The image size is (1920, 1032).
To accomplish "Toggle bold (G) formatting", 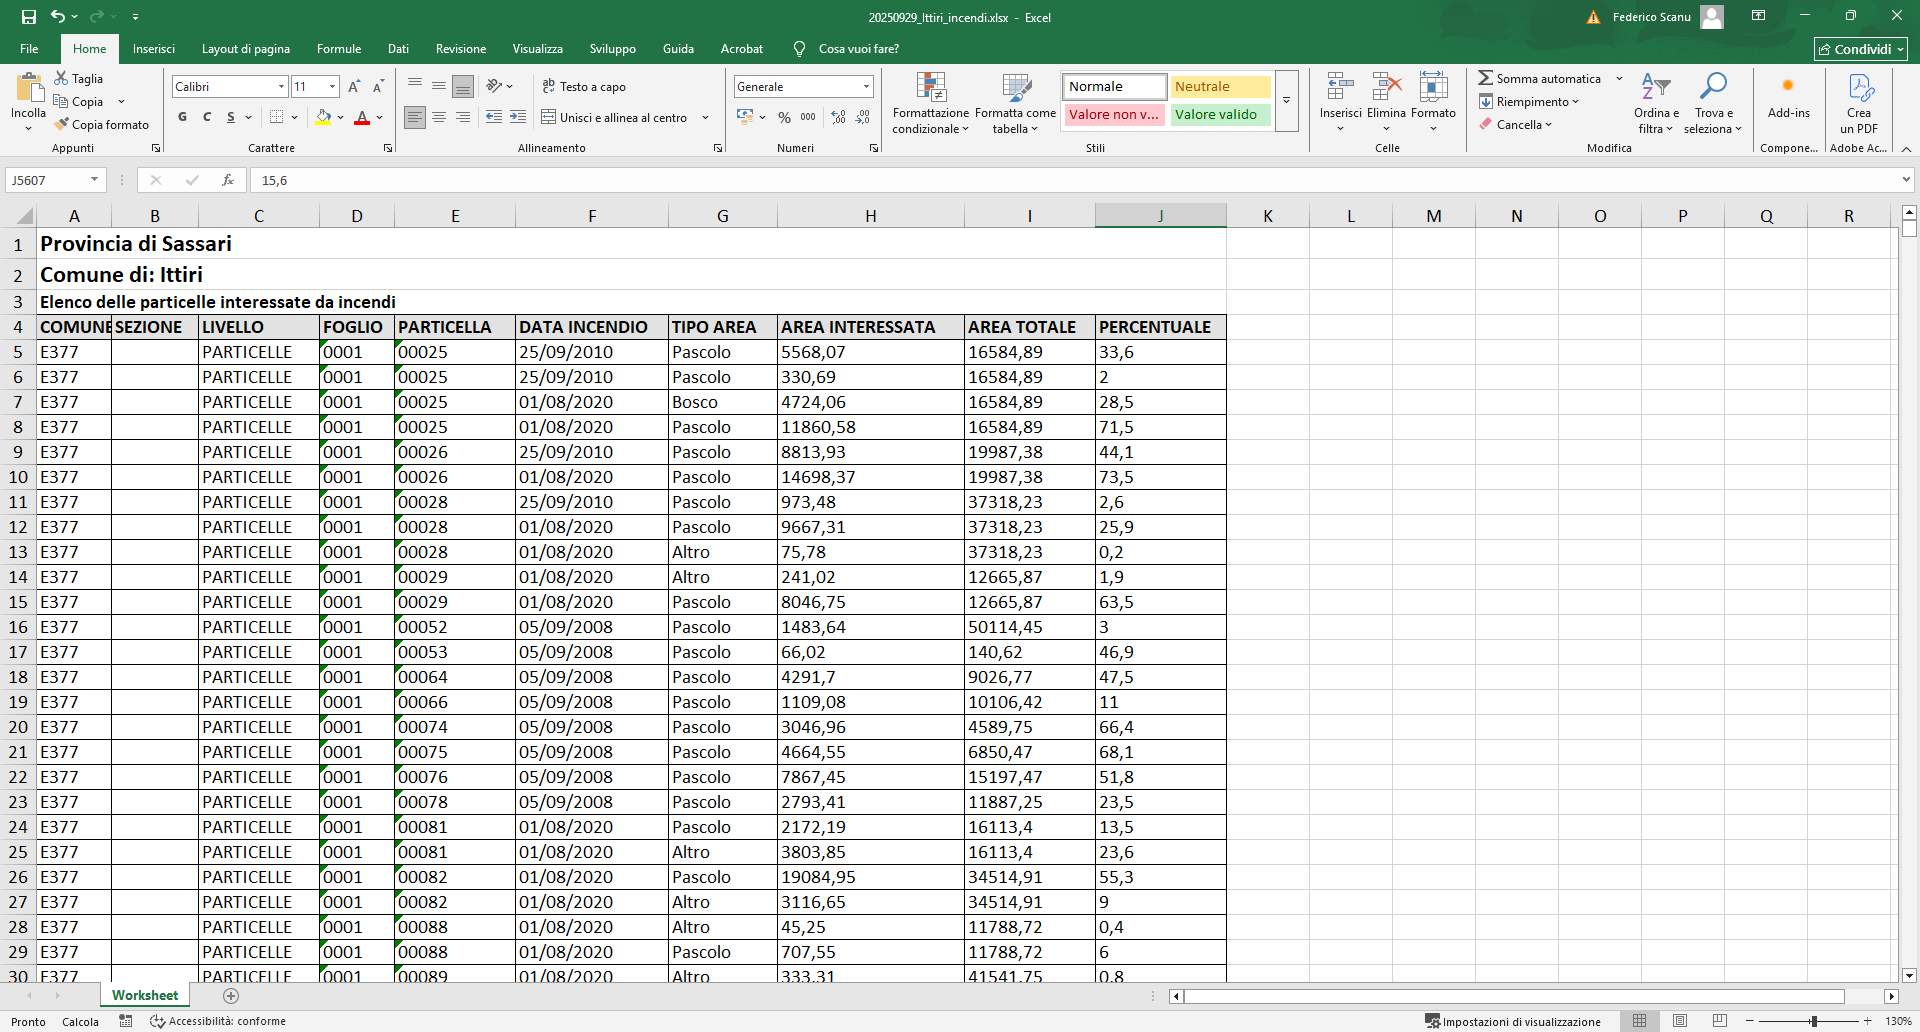I will (182, 117).
